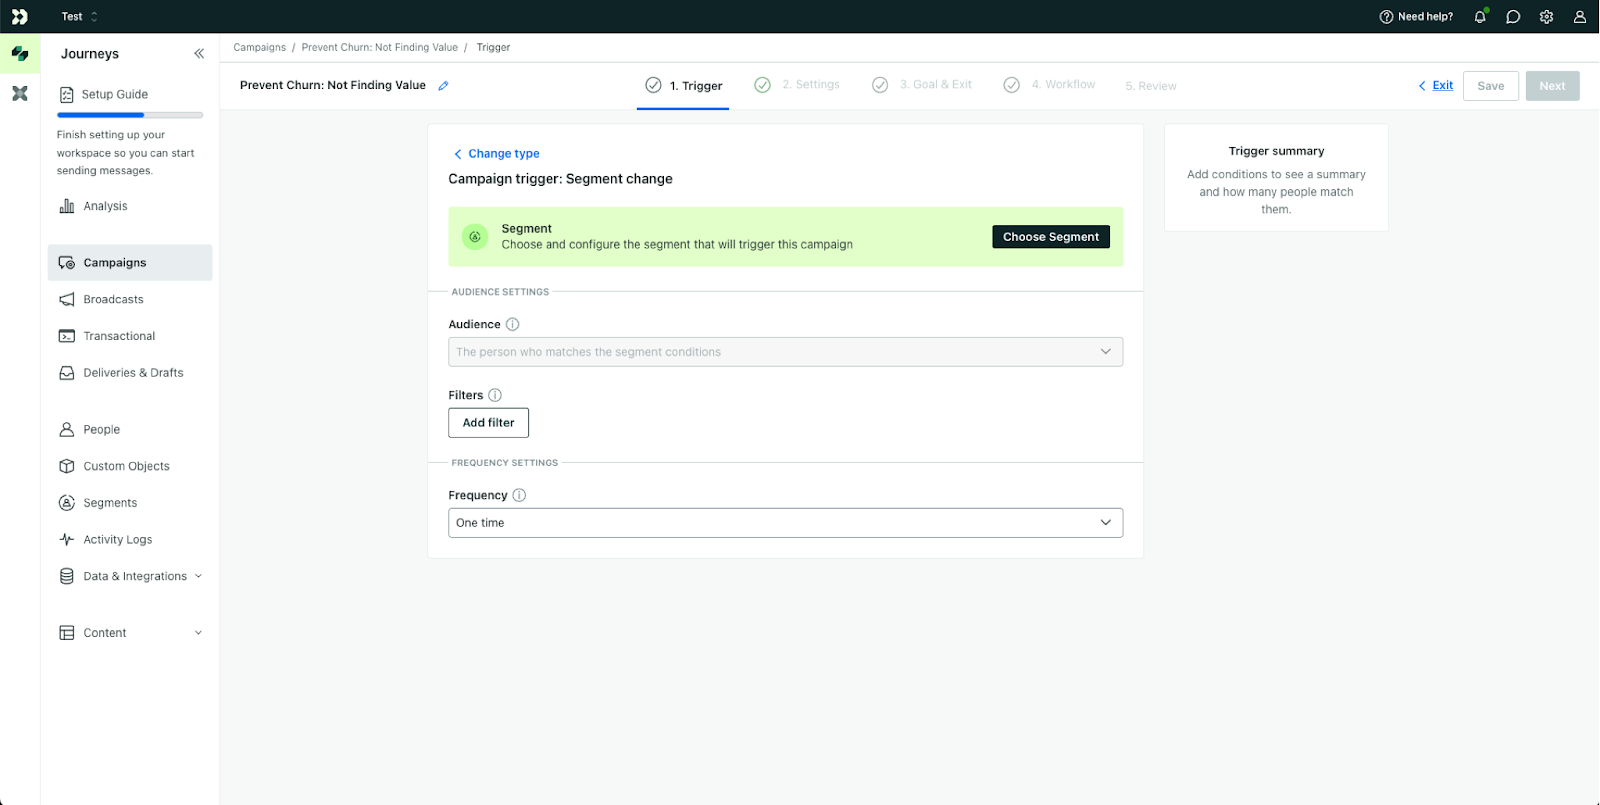Viewport: 1600px width, 805px height.
Task: Click the Segments sidebar icon
Action: [67, 503]
